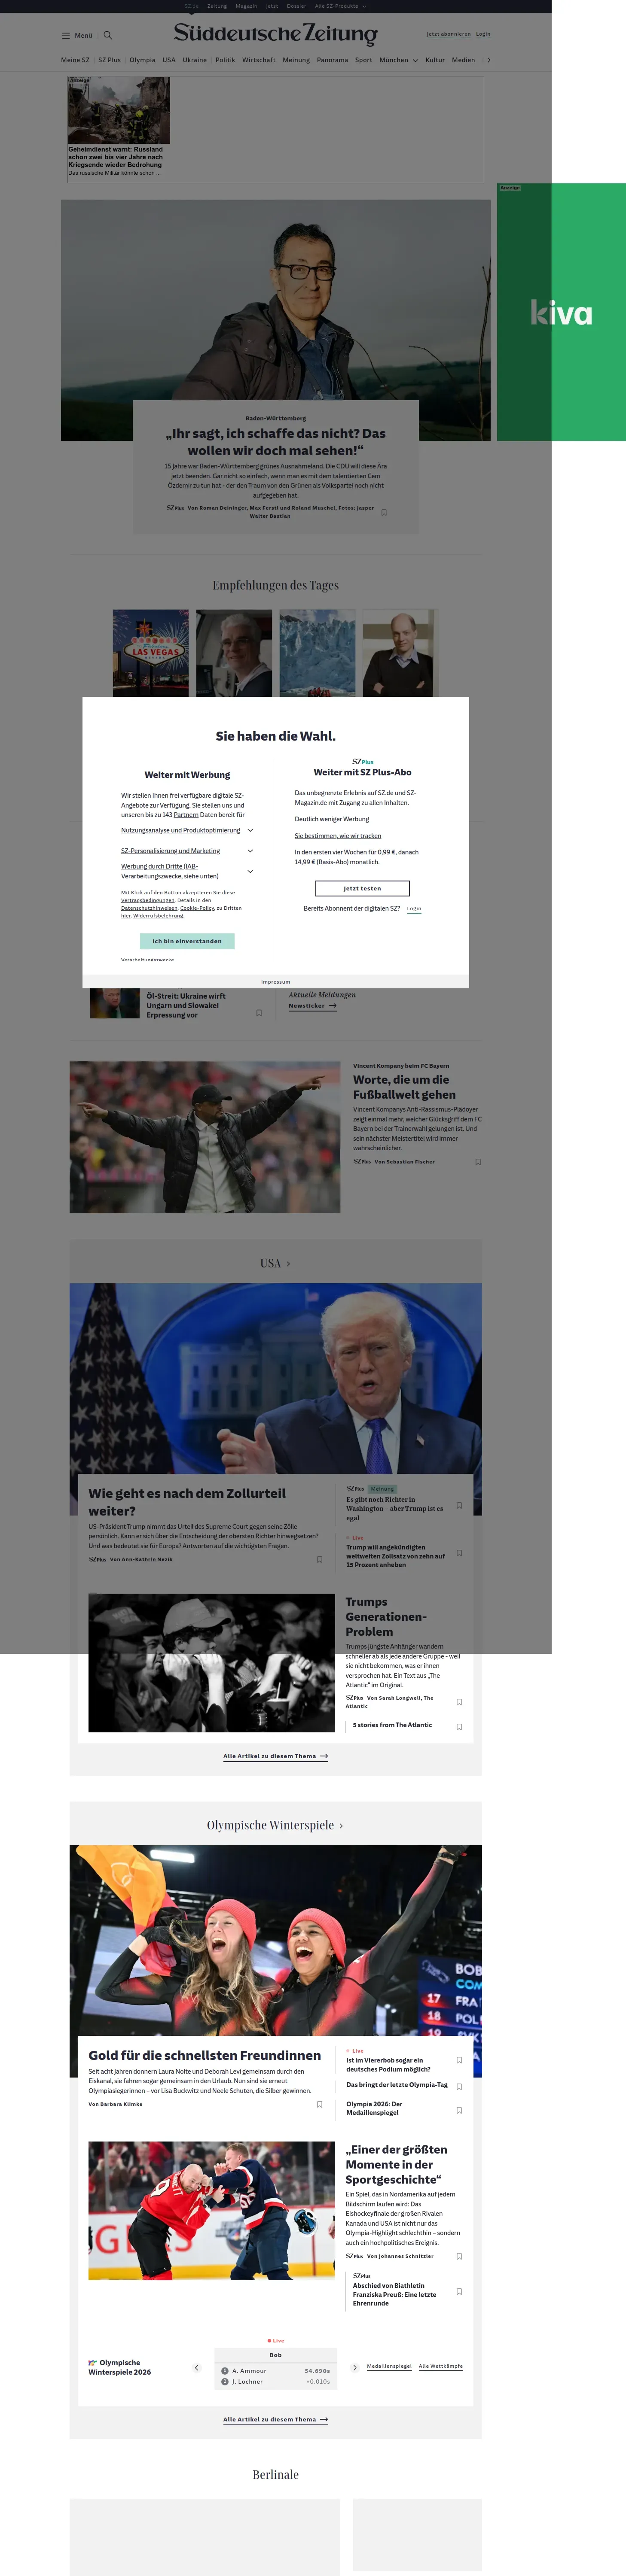Open 'Geheimdienst warnt: Russland' teaser
This screenshot has height=2576, width=626.
pyautogui.click(x=118, y=126)
